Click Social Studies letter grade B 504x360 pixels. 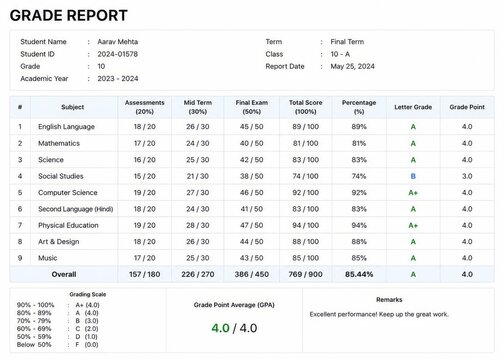[x=413, y=176]
